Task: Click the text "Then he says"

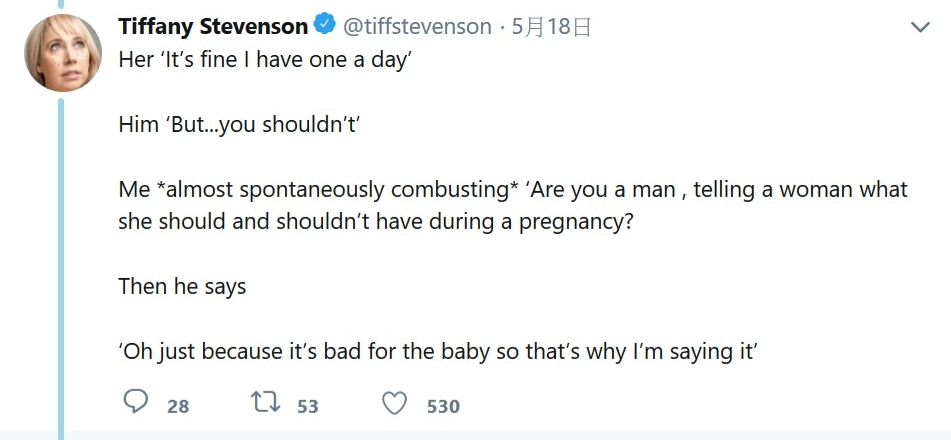Action: point(182,287)
